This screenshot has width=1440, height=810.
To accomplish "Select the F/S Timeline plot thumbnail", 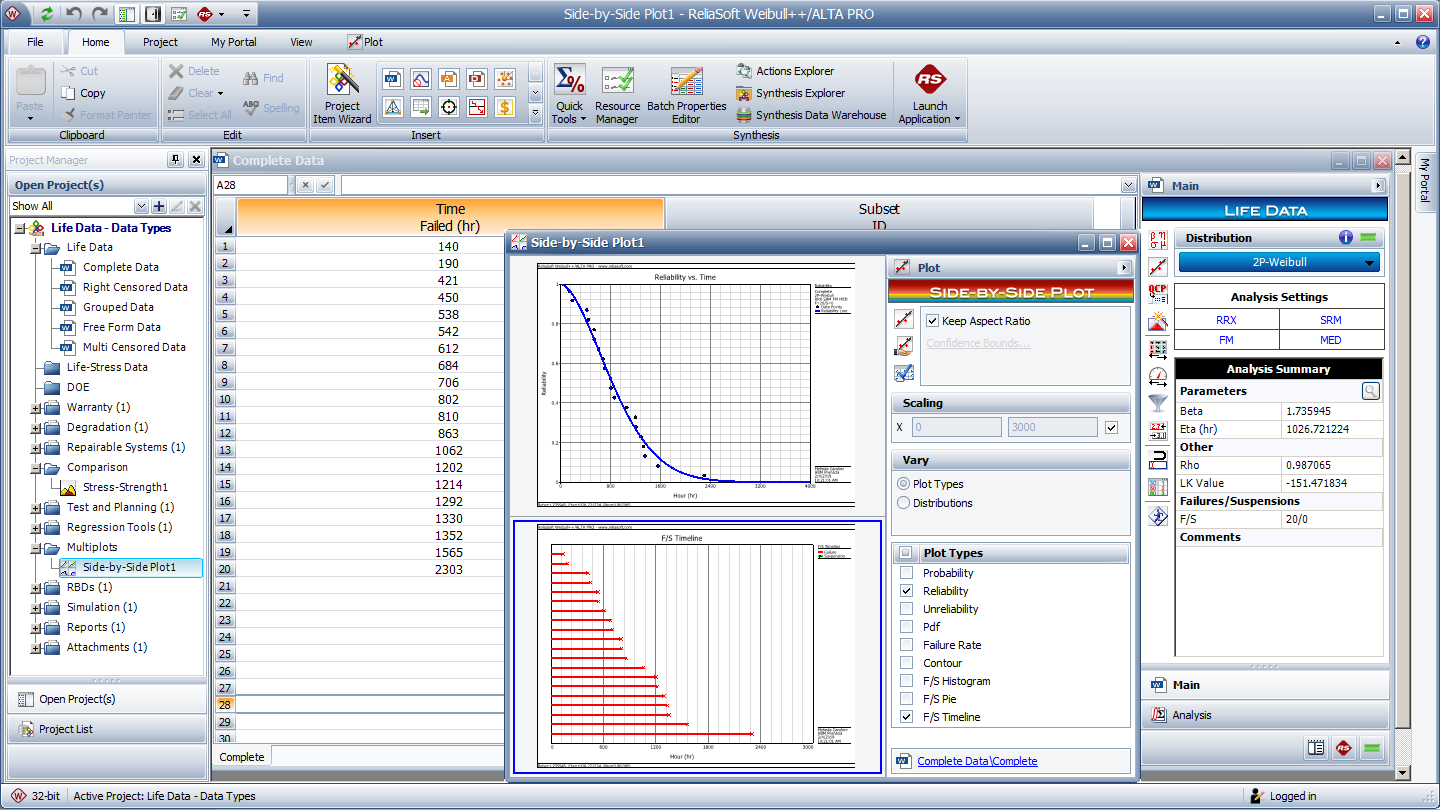I will click(697, 646).
